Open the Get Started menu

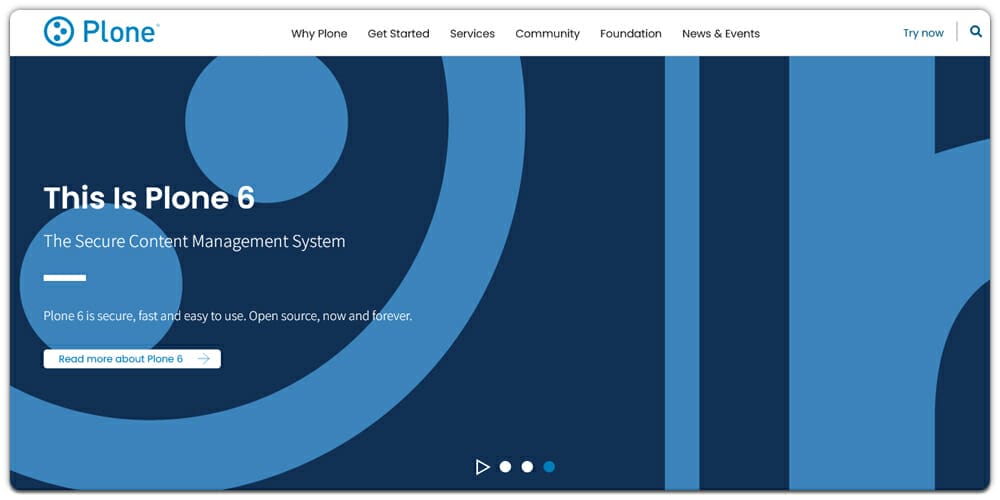coord(398,34)
